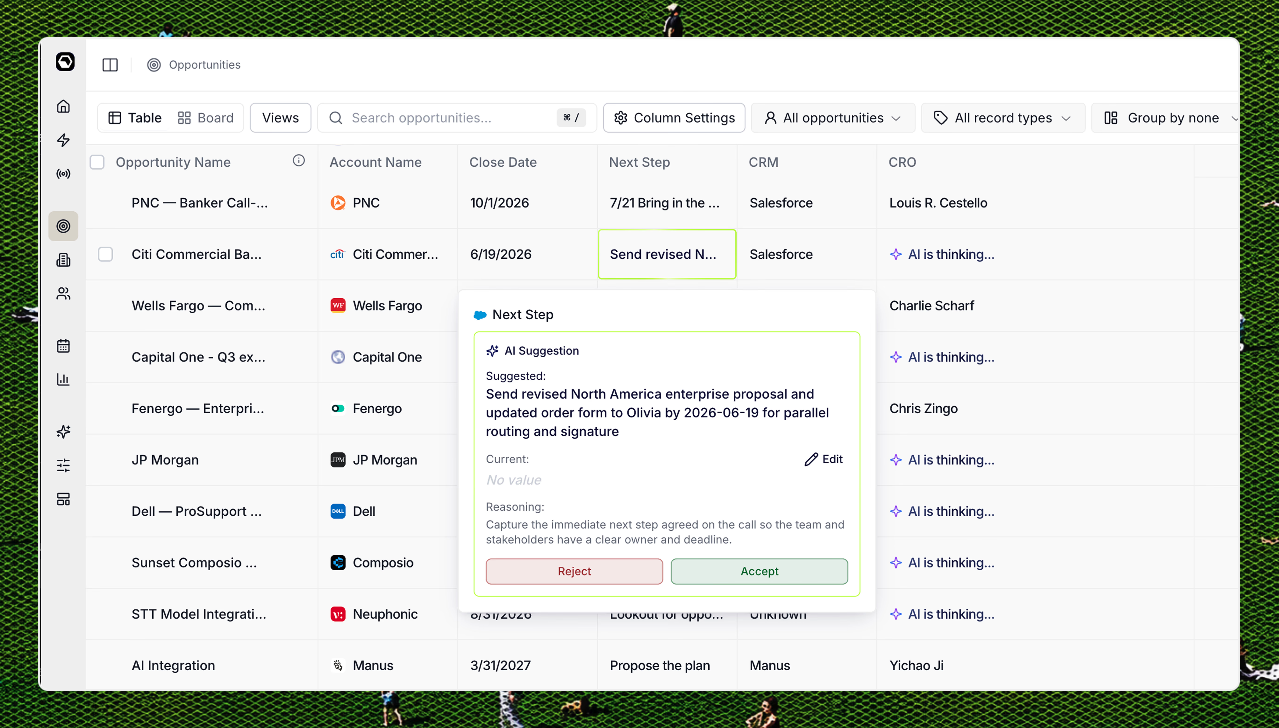The height and width of the screenshot is (728, 1279).
Task: Open the Home icon in the sidebar
Action: tap(63, 106)
